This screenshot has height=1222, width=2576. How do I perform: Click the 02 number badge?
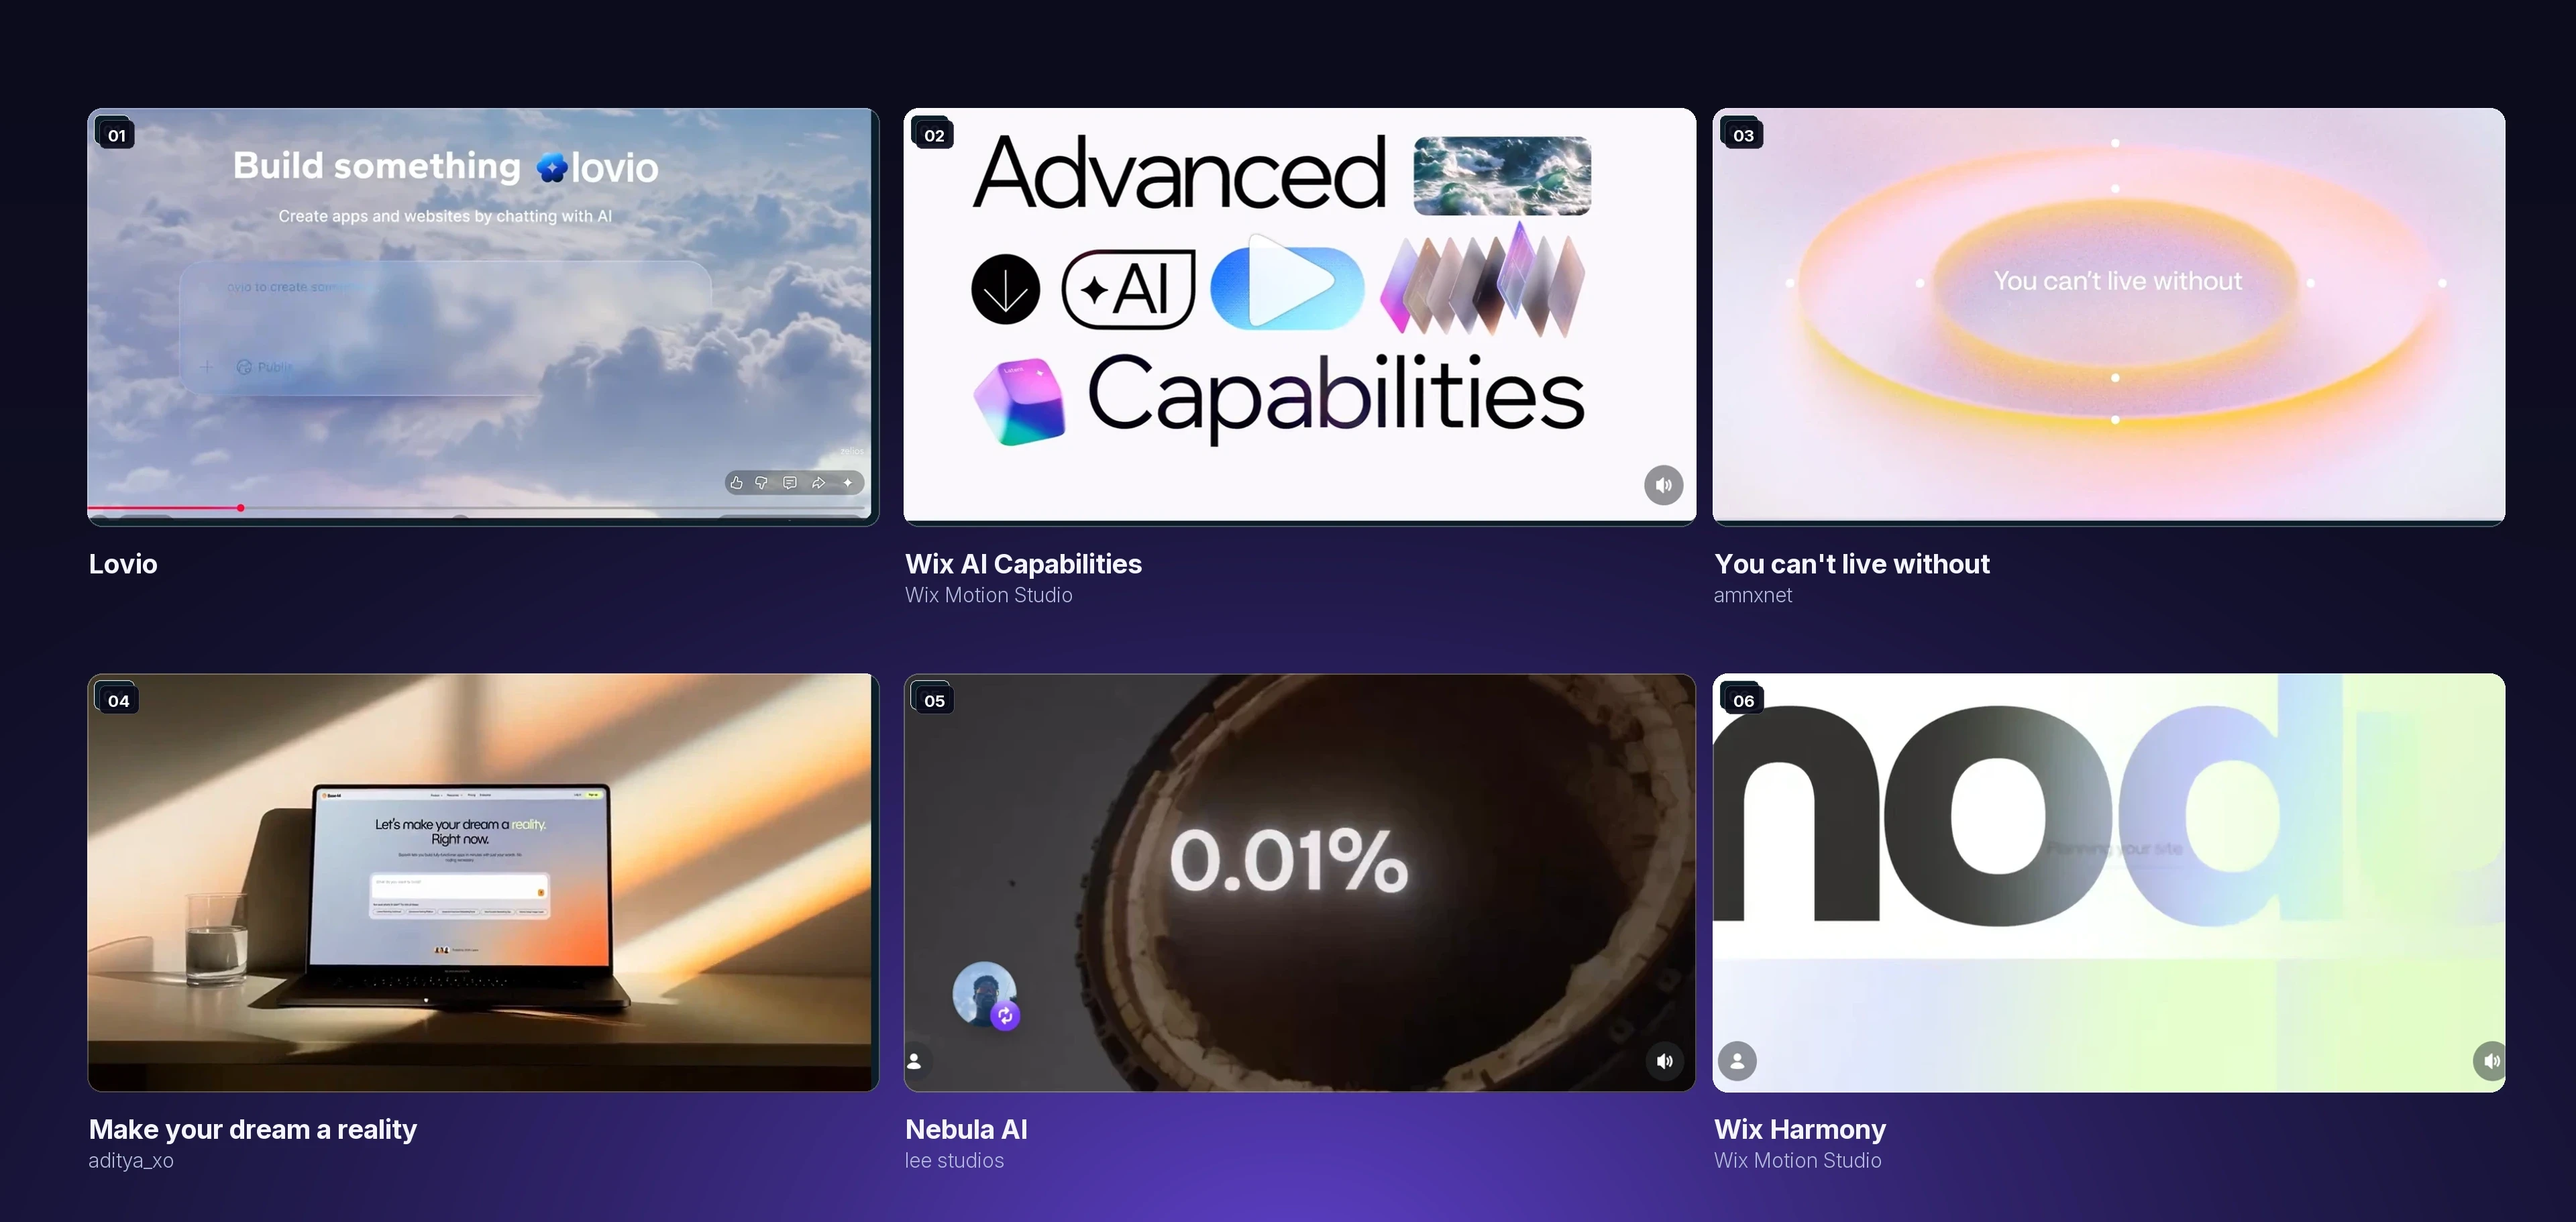[x=934, y=135]
